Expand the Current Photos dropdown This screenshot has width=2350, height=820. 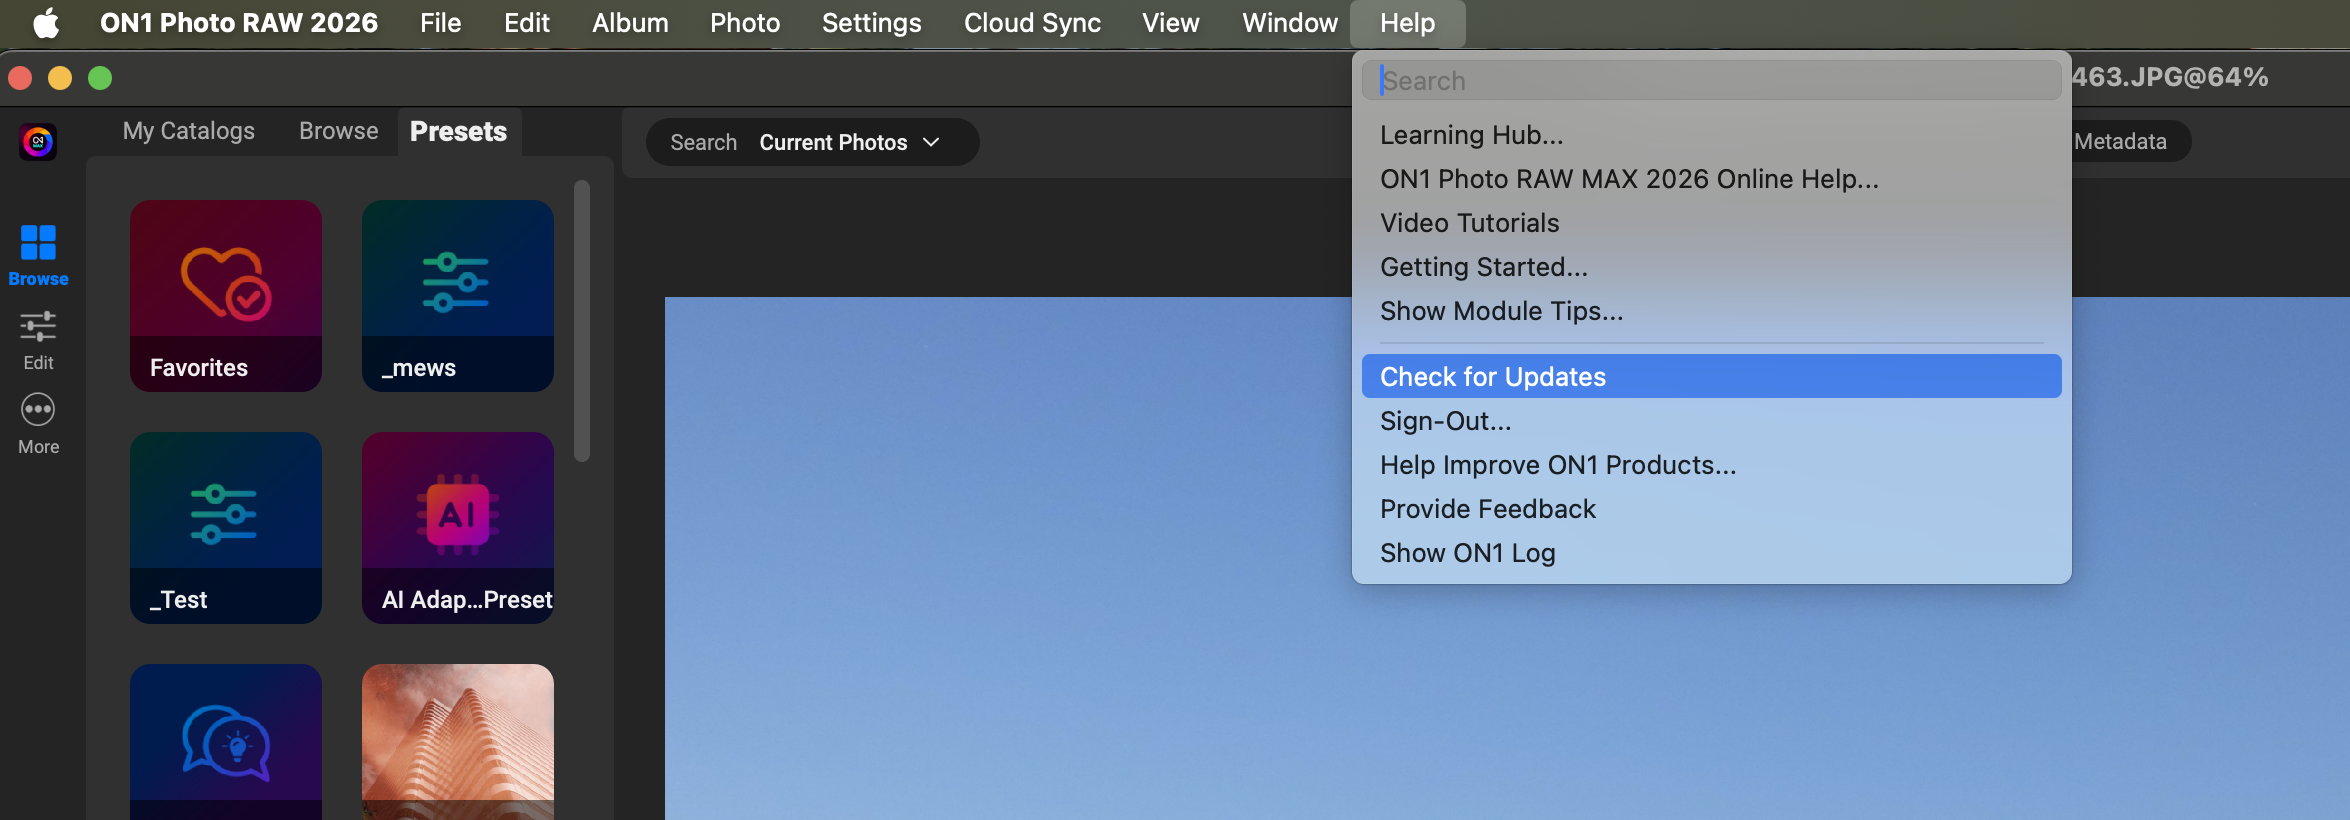coord(850,142)
